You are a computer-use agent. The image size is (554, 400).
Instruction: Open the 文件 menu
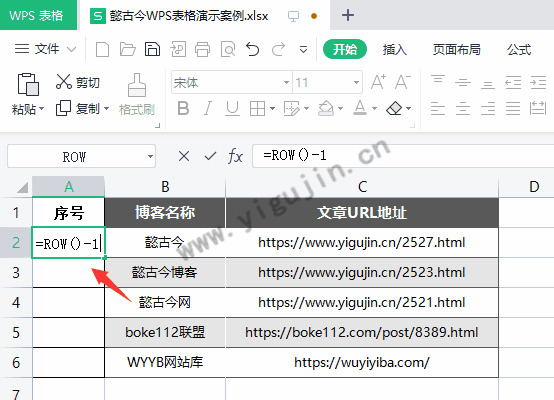click(x=46, y=49)
